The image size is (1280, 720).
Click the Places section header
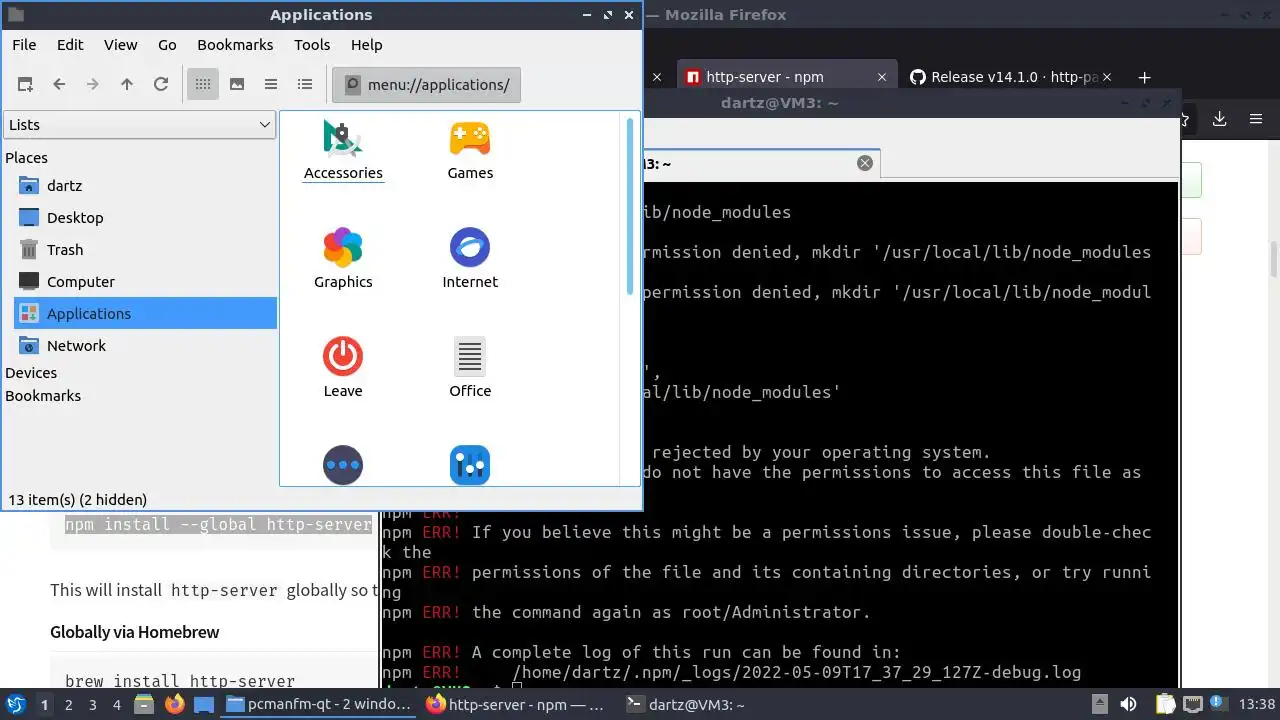click(26, 158)
